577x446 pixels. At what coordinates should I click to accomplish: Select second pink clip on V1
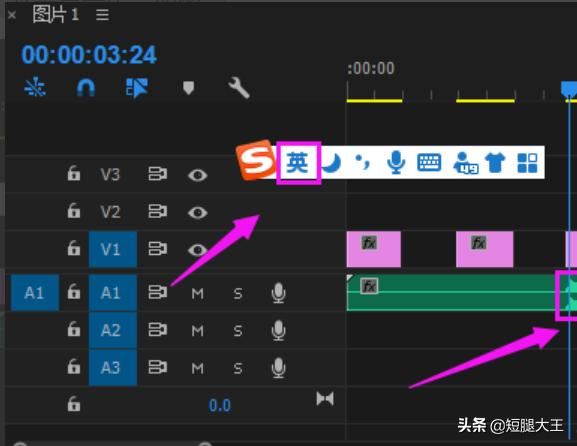484,249
